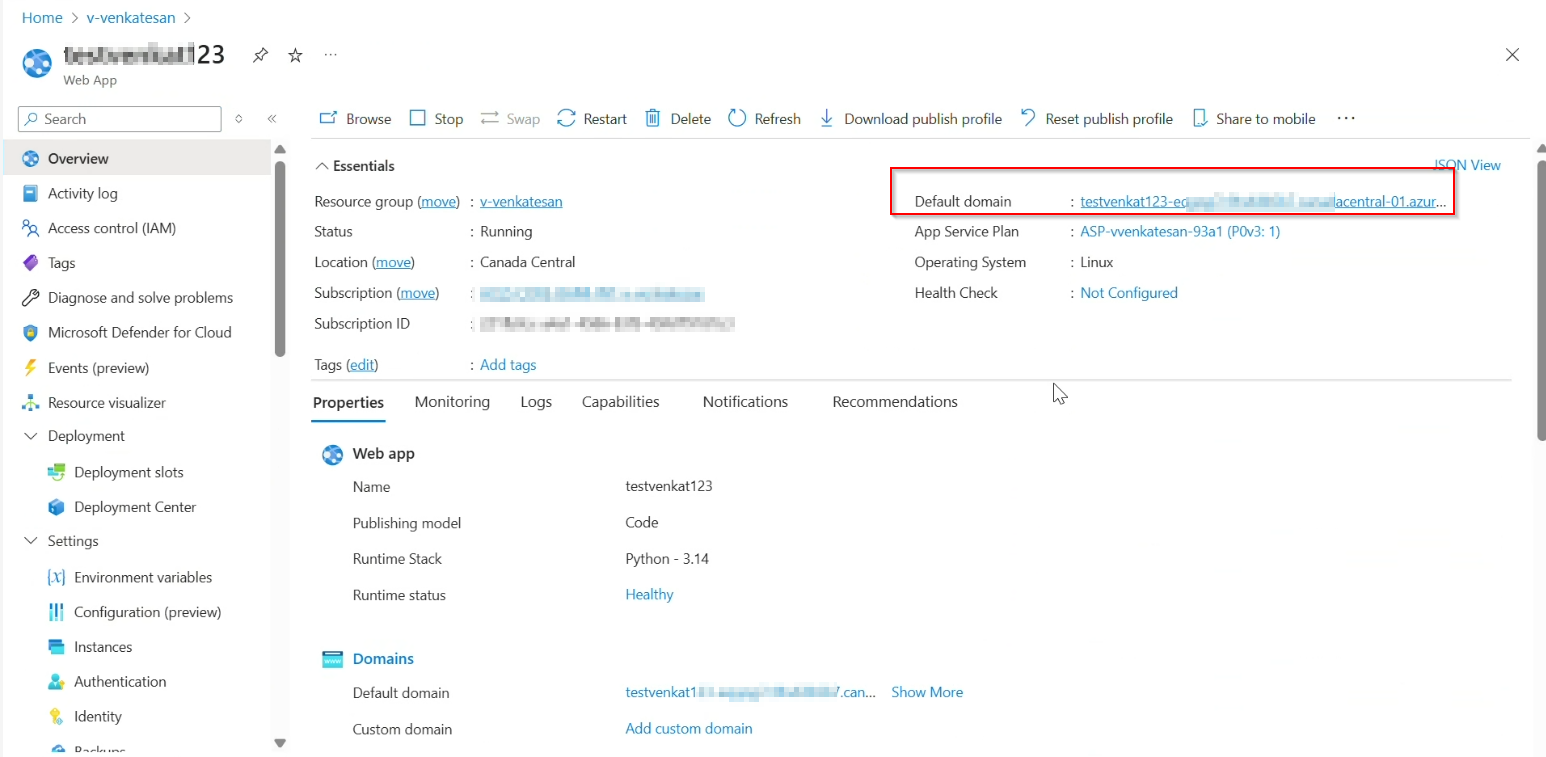Screen dimensions: 1546x757
Task: Collapse the Settings group in the sidebar
Action: tap(30, 541)
